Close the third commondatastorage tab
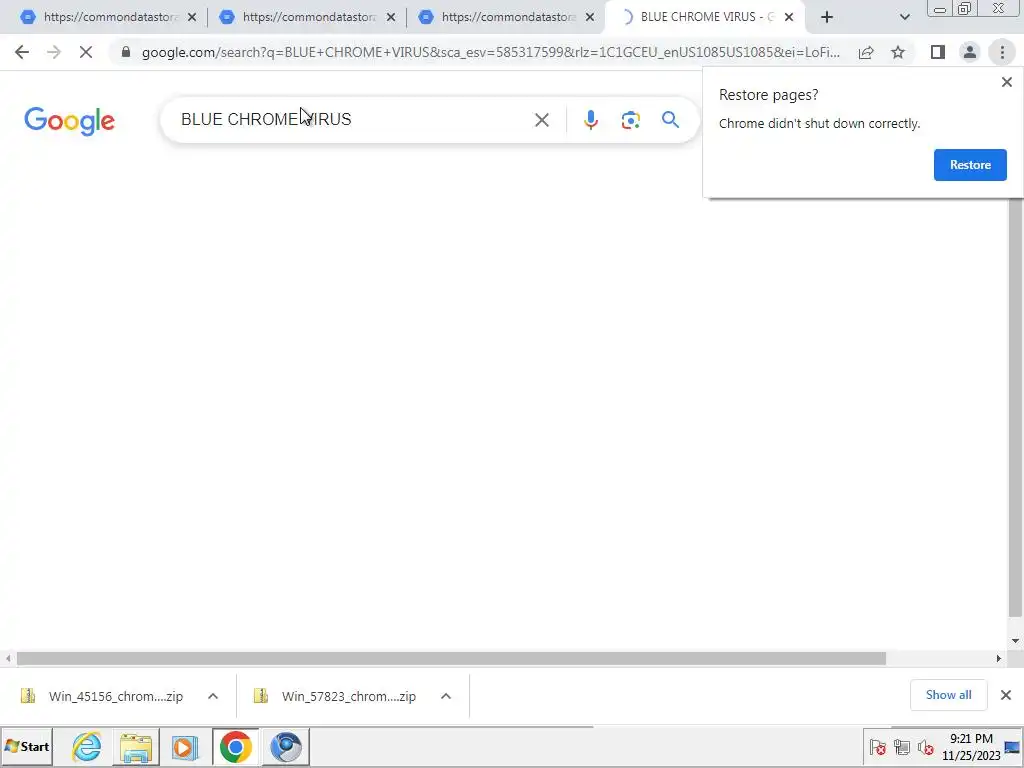This screenshot has width=1024, height=768. pyautogui.click(x=590, y=18)
